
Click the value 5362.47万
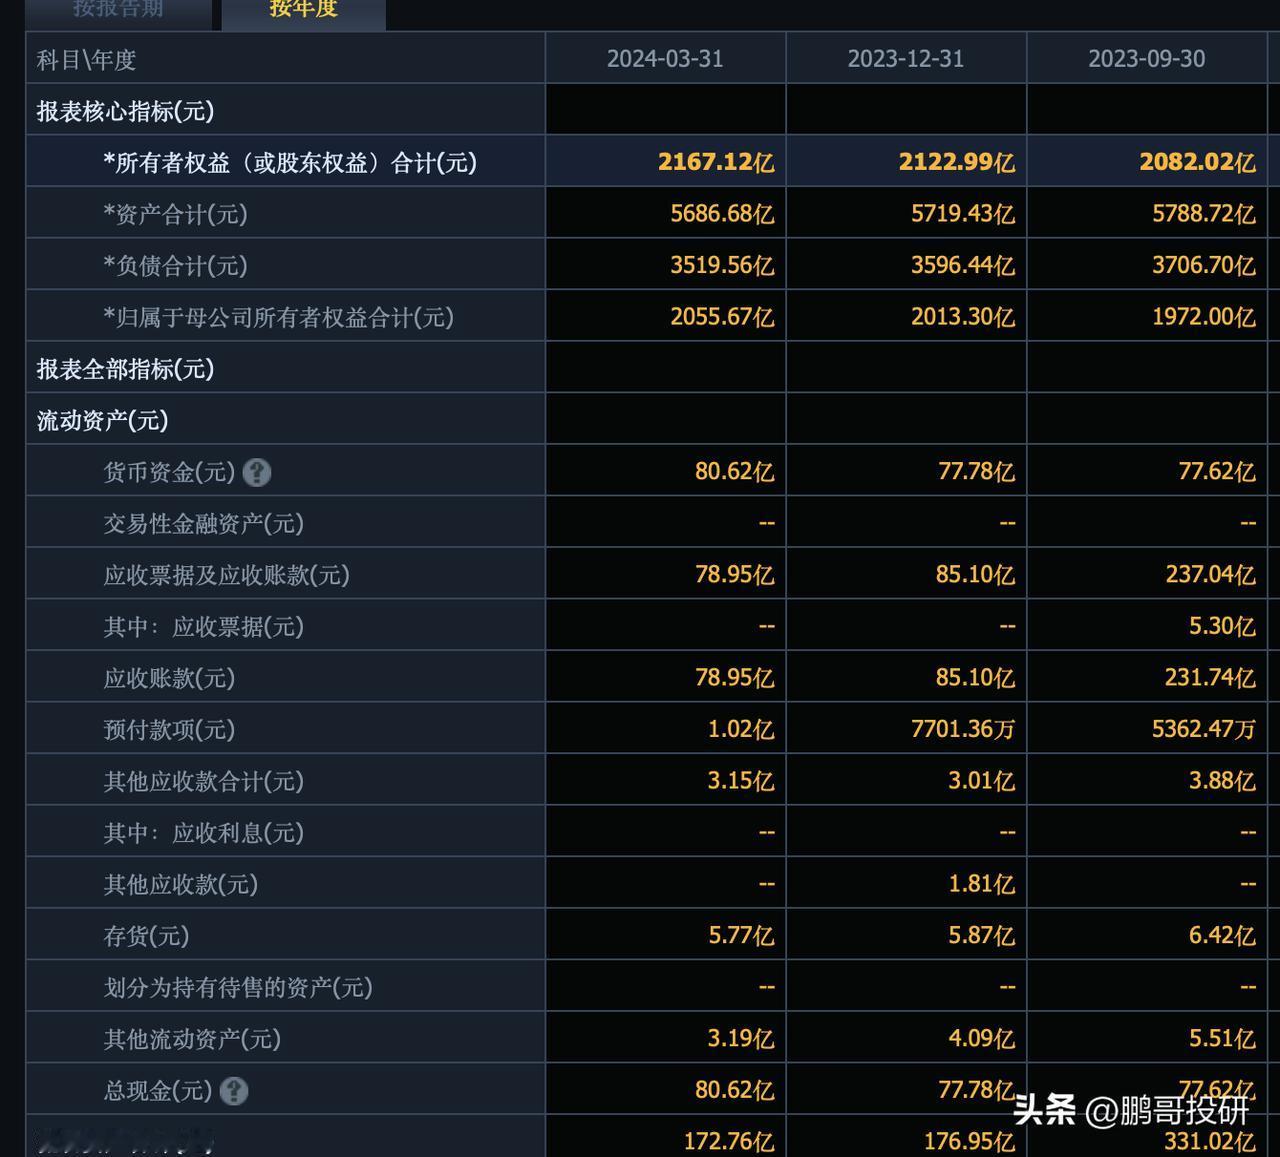pos(1204,730)
